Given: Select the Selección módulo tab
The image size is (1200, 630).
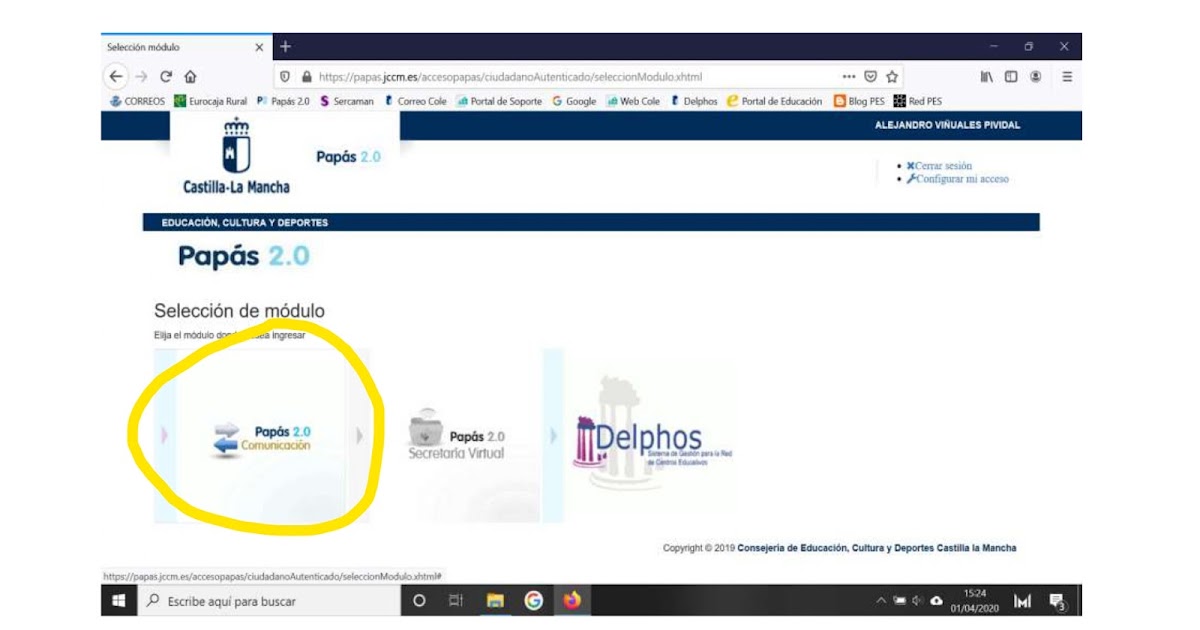Looking at the screenshot, I should click(x=186, y=47).
